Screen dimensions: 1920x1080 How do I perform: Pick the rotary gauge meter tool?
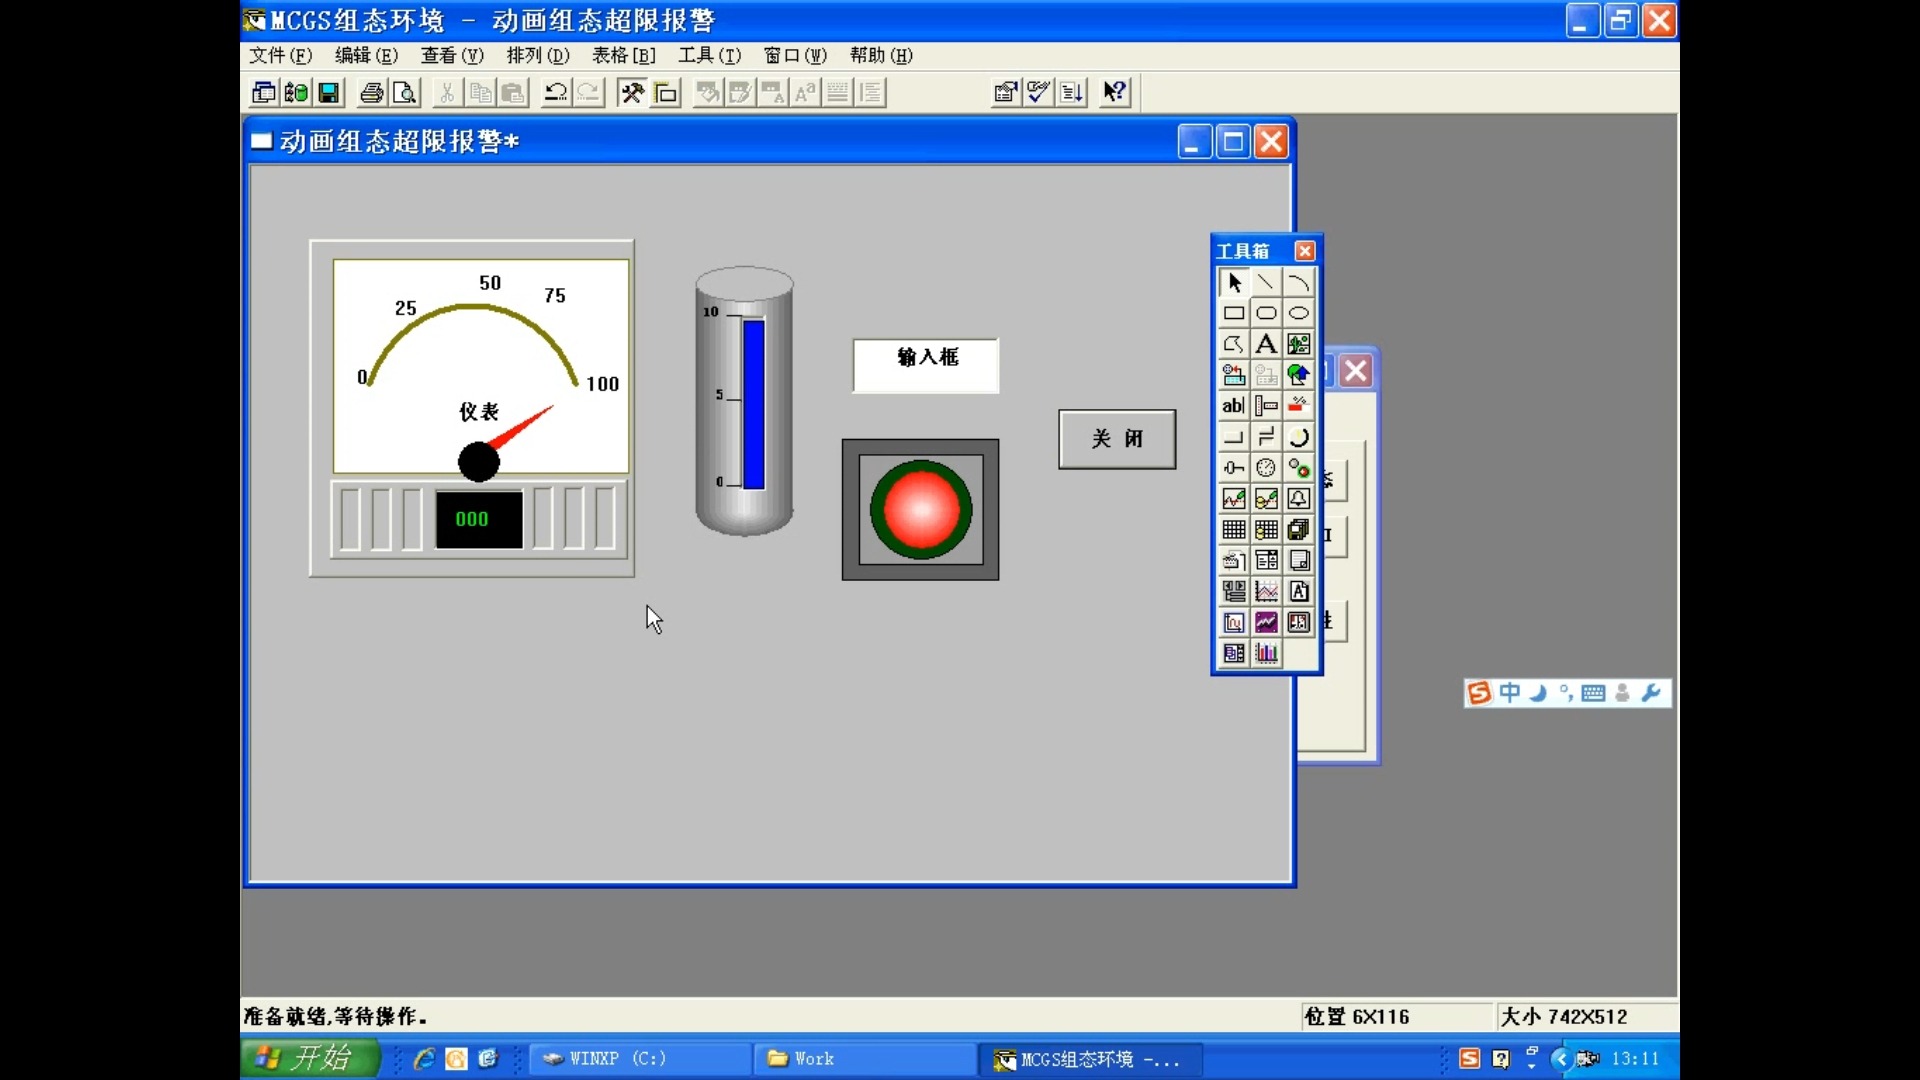click(1266, 468)
